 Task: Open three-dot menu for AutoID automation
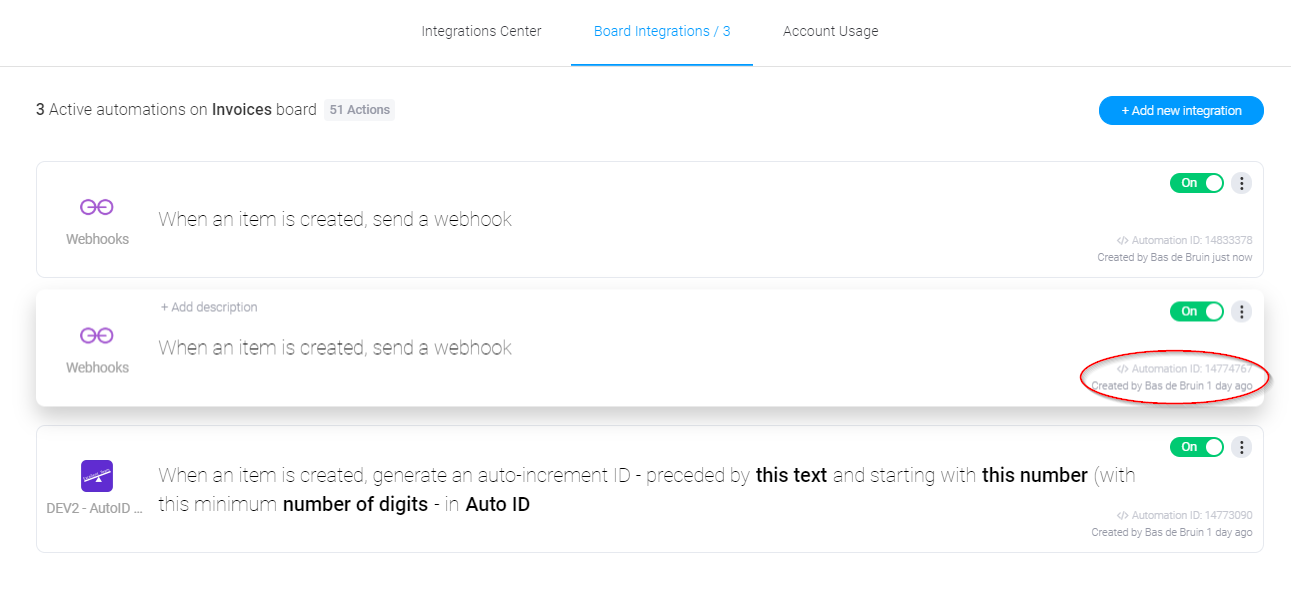pos(1241,447)
